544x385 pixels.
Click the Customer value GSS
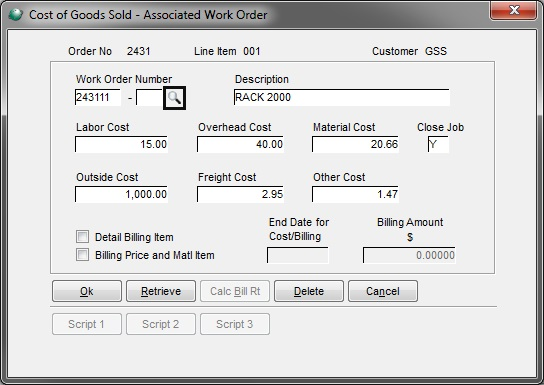click(436, 51)
